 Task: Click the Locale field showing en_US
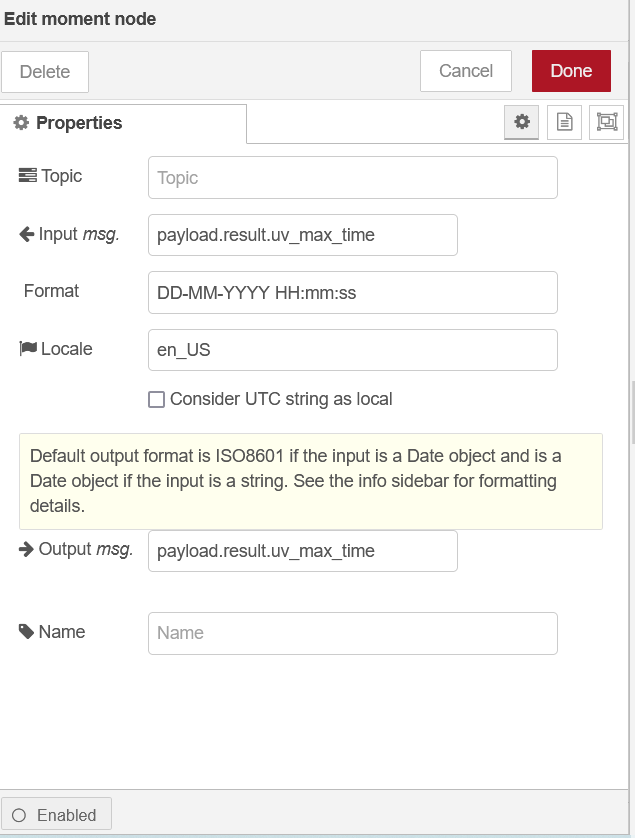pyautogui.click(x=352, y=350)
